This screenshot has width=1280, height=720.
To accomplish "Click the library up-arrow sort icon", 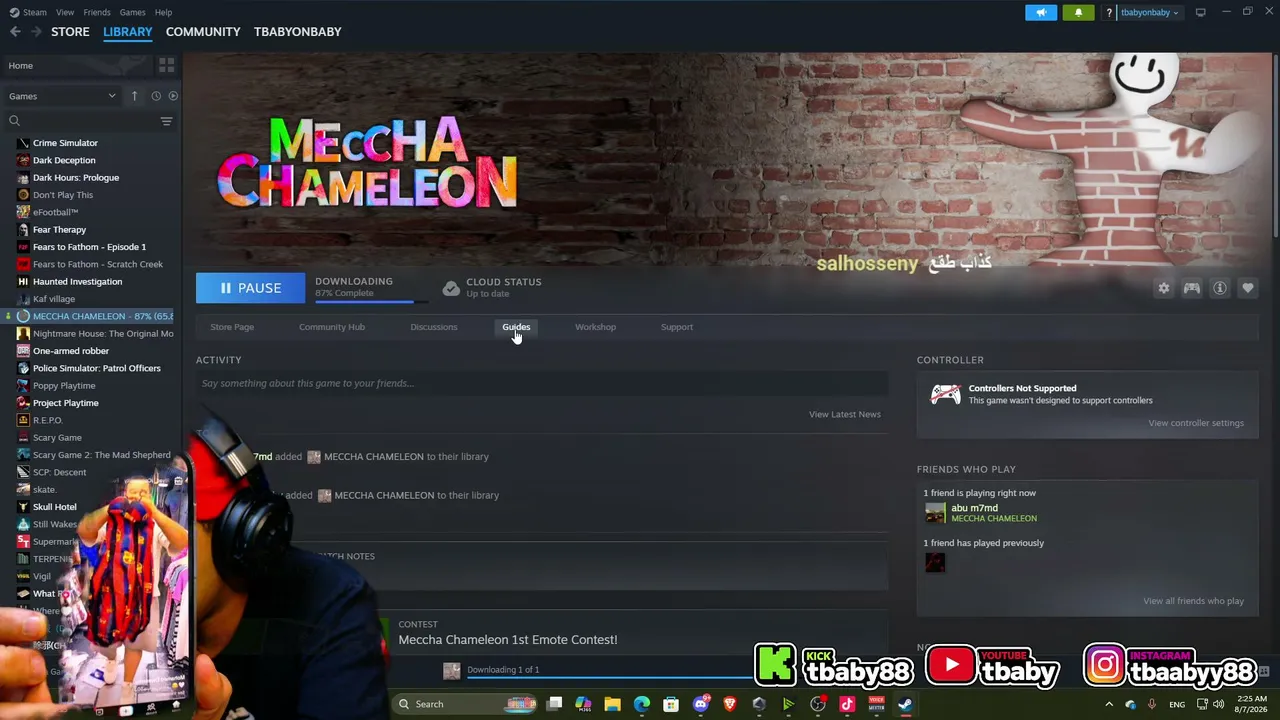I will click(x=134, y=96).
